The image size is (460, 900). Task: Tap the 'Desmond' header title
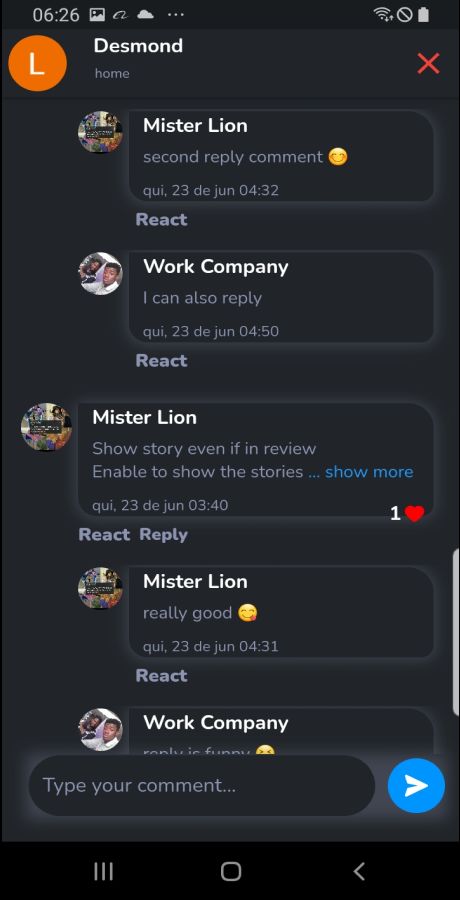[x=138, y=46]
